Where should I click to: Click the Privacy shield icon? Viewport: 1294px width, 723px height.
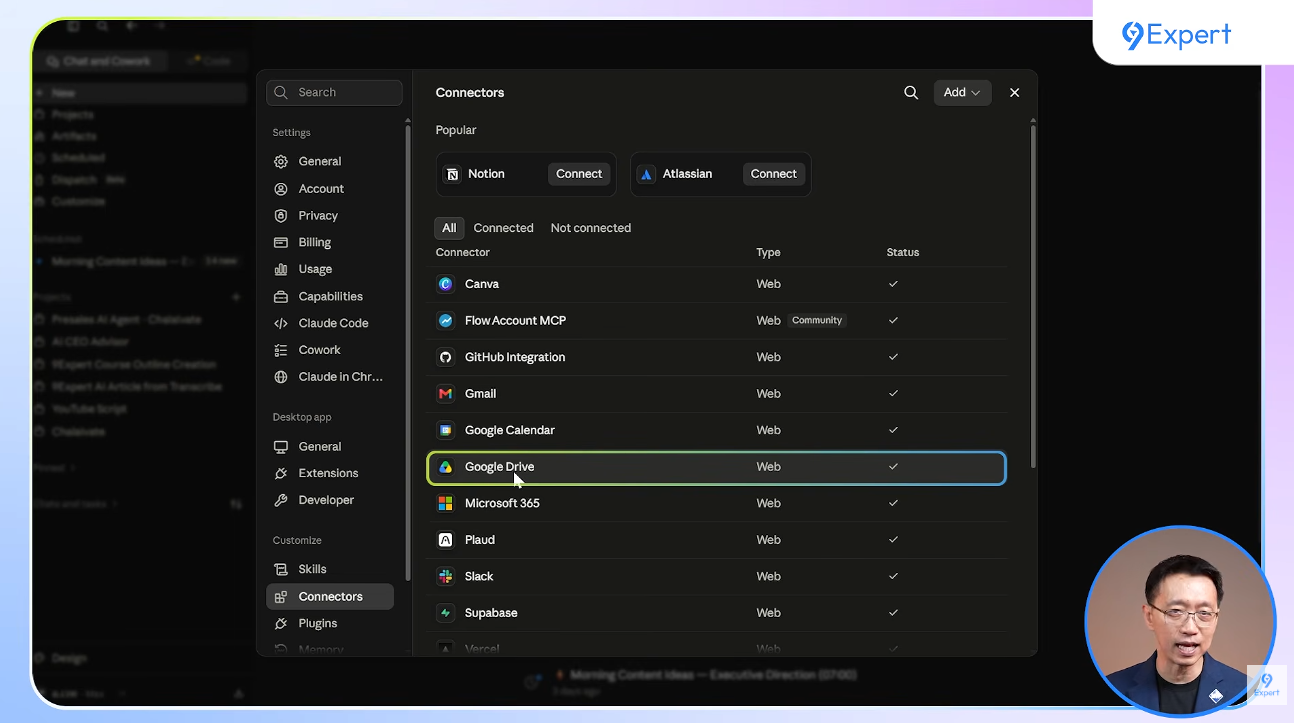pos(281,215)
